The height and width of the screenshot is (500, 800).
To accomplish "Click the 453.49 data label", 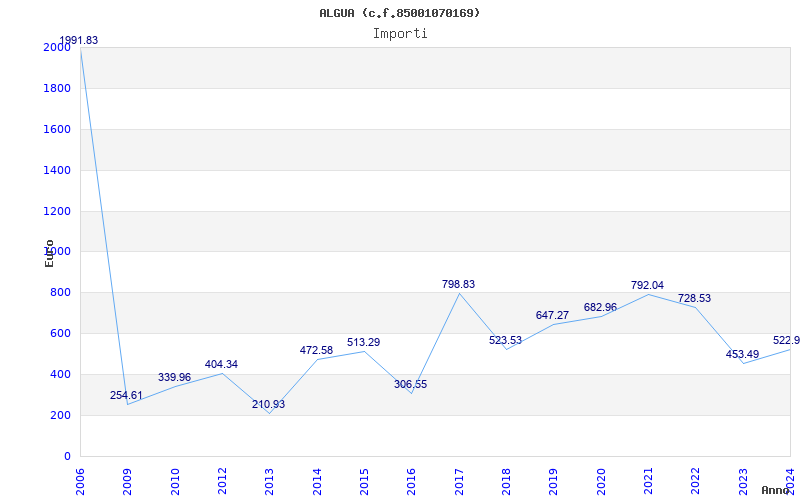I will pyautogui.click(x=742, y=355).
